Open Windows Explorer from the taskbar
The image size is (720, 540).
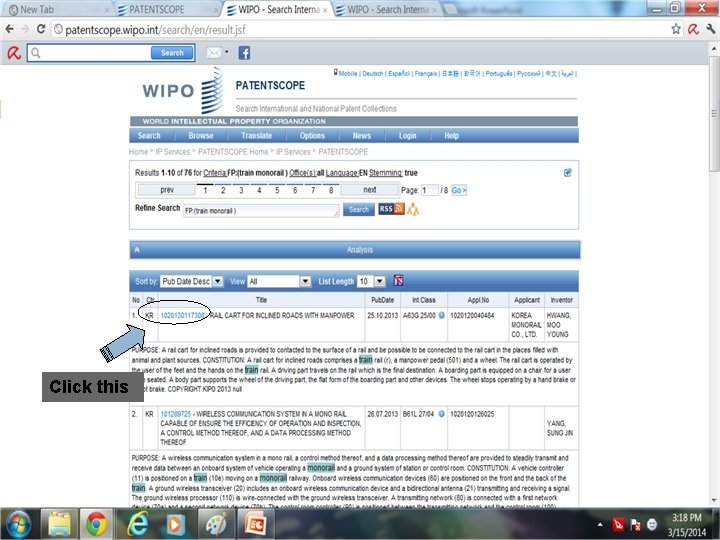[x=60, y=524]
